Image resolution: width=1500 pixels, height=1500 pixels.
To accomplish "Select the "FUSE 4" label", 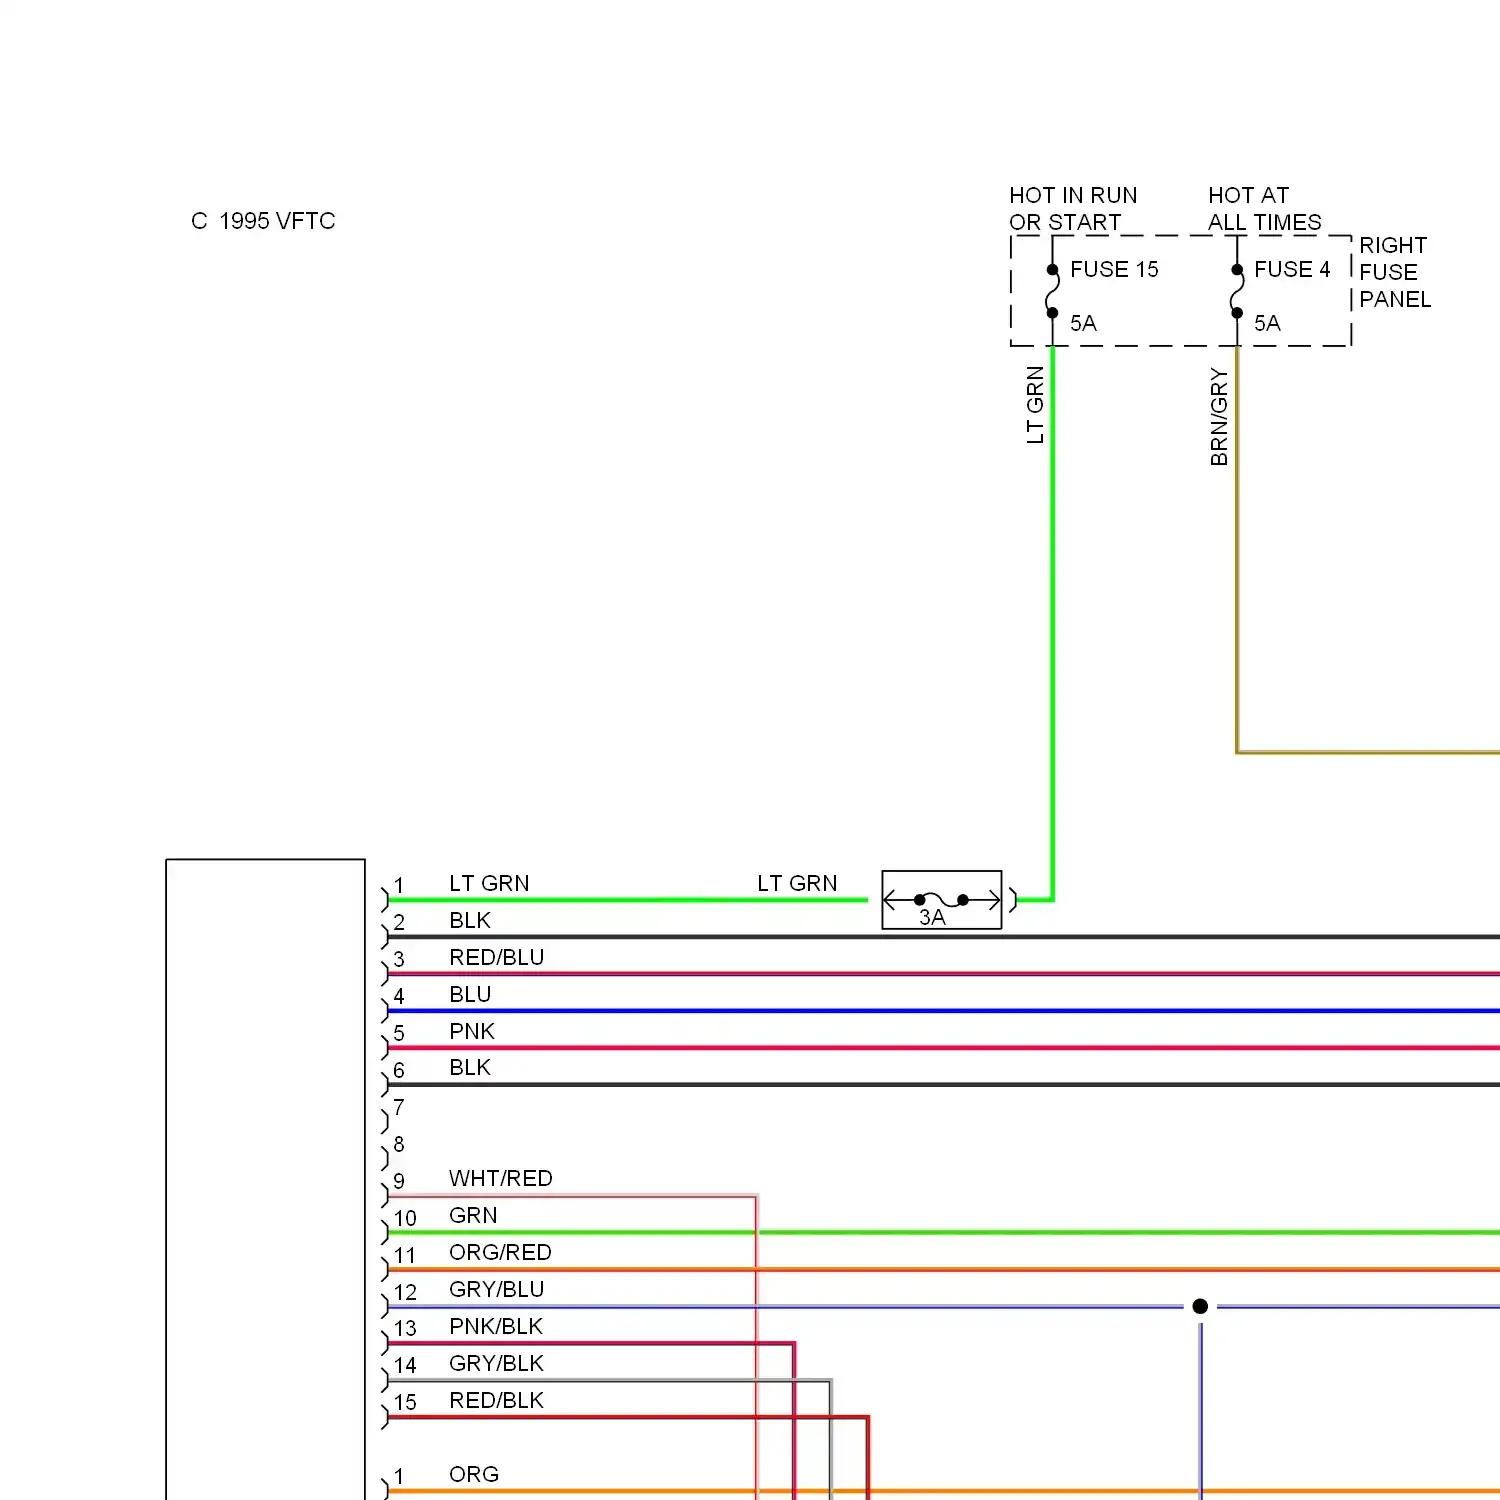I will click(x=1292, y=269).
